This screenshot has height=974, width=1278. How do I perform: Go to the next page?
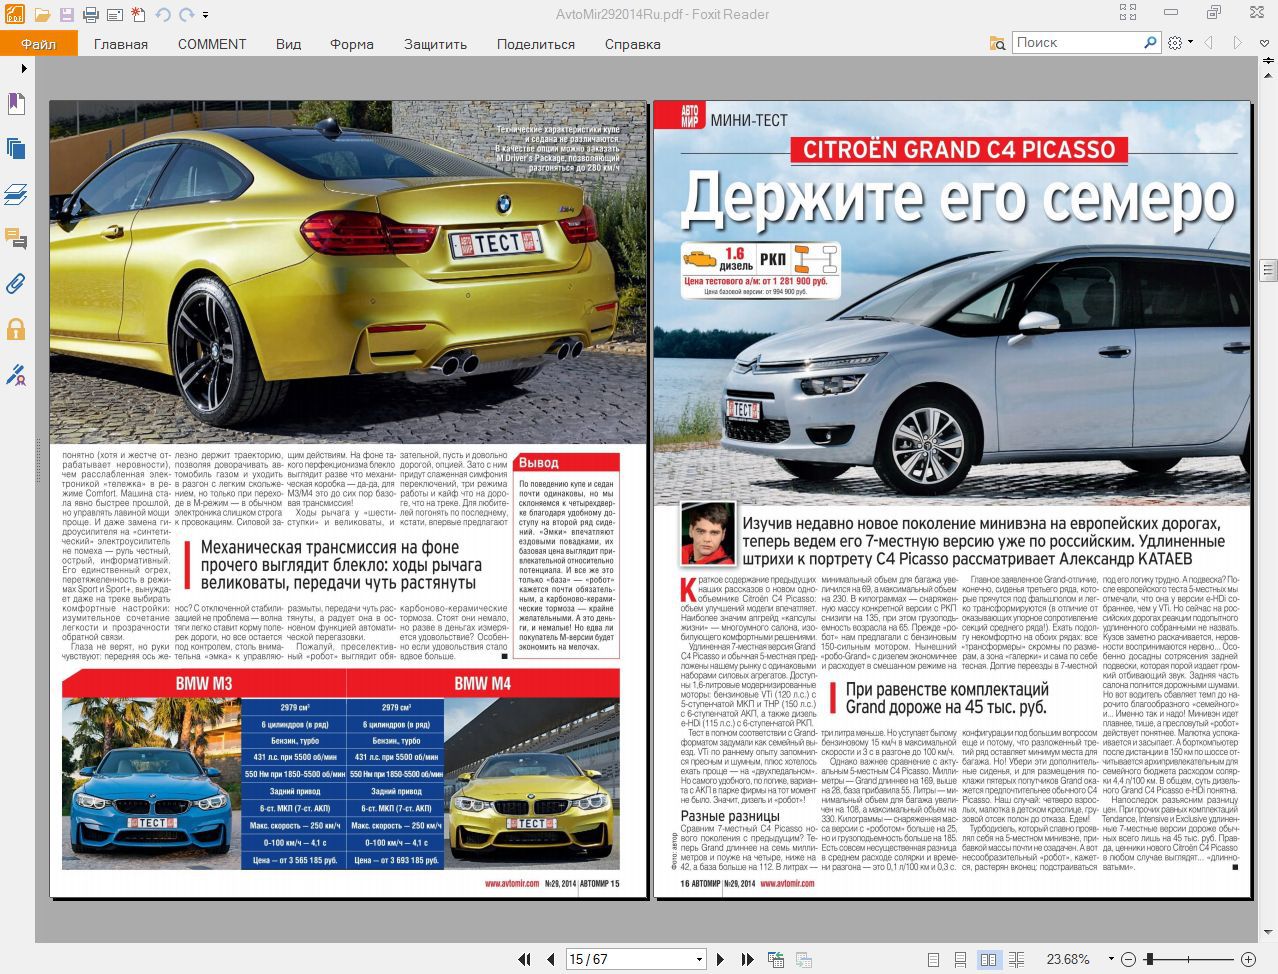tap(720, 959)
